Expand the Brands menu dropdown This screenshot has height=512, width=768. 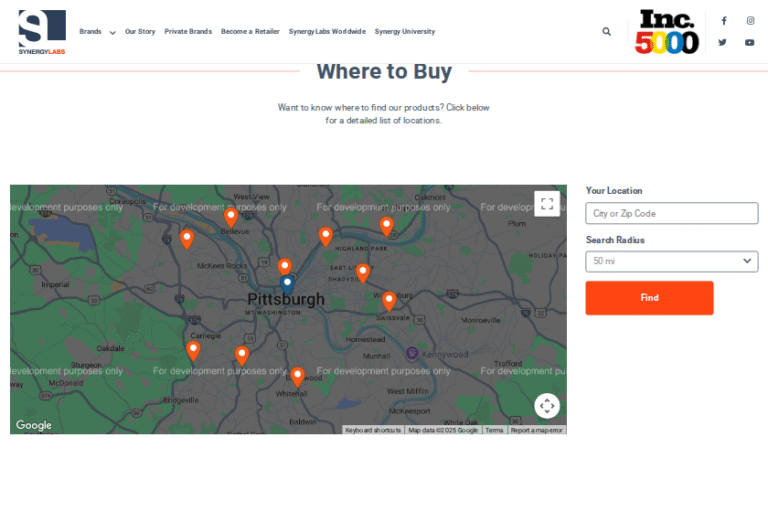point(97,32)
